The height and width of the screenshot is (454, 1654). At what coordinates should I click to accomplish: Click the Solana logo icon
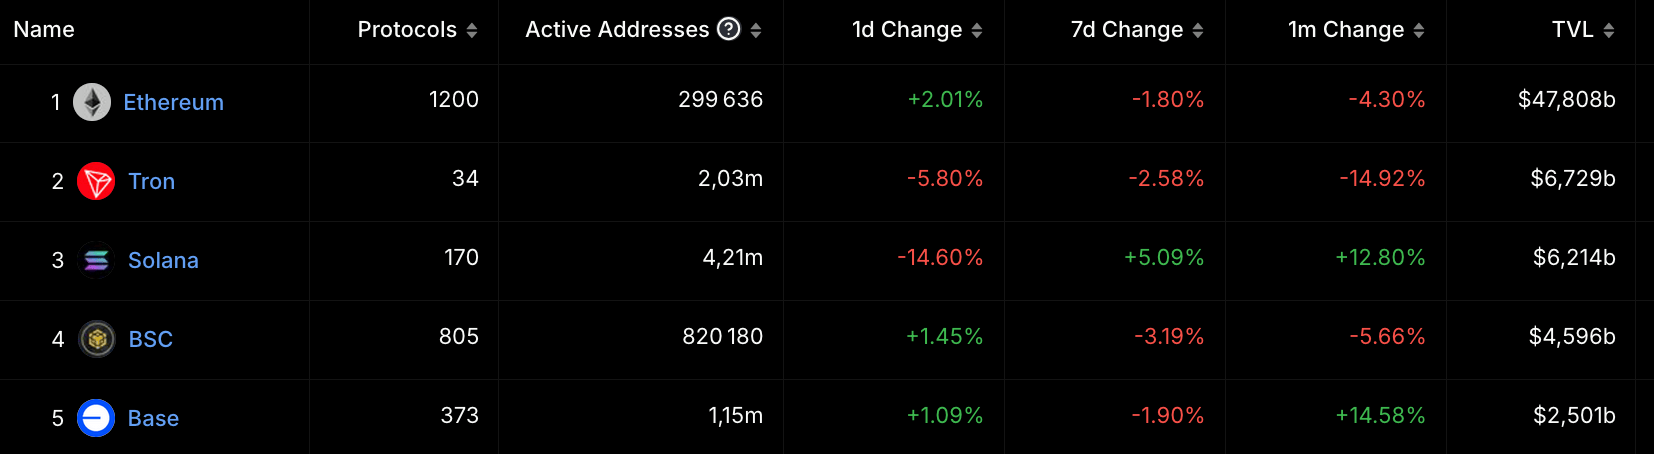[96, 260]
